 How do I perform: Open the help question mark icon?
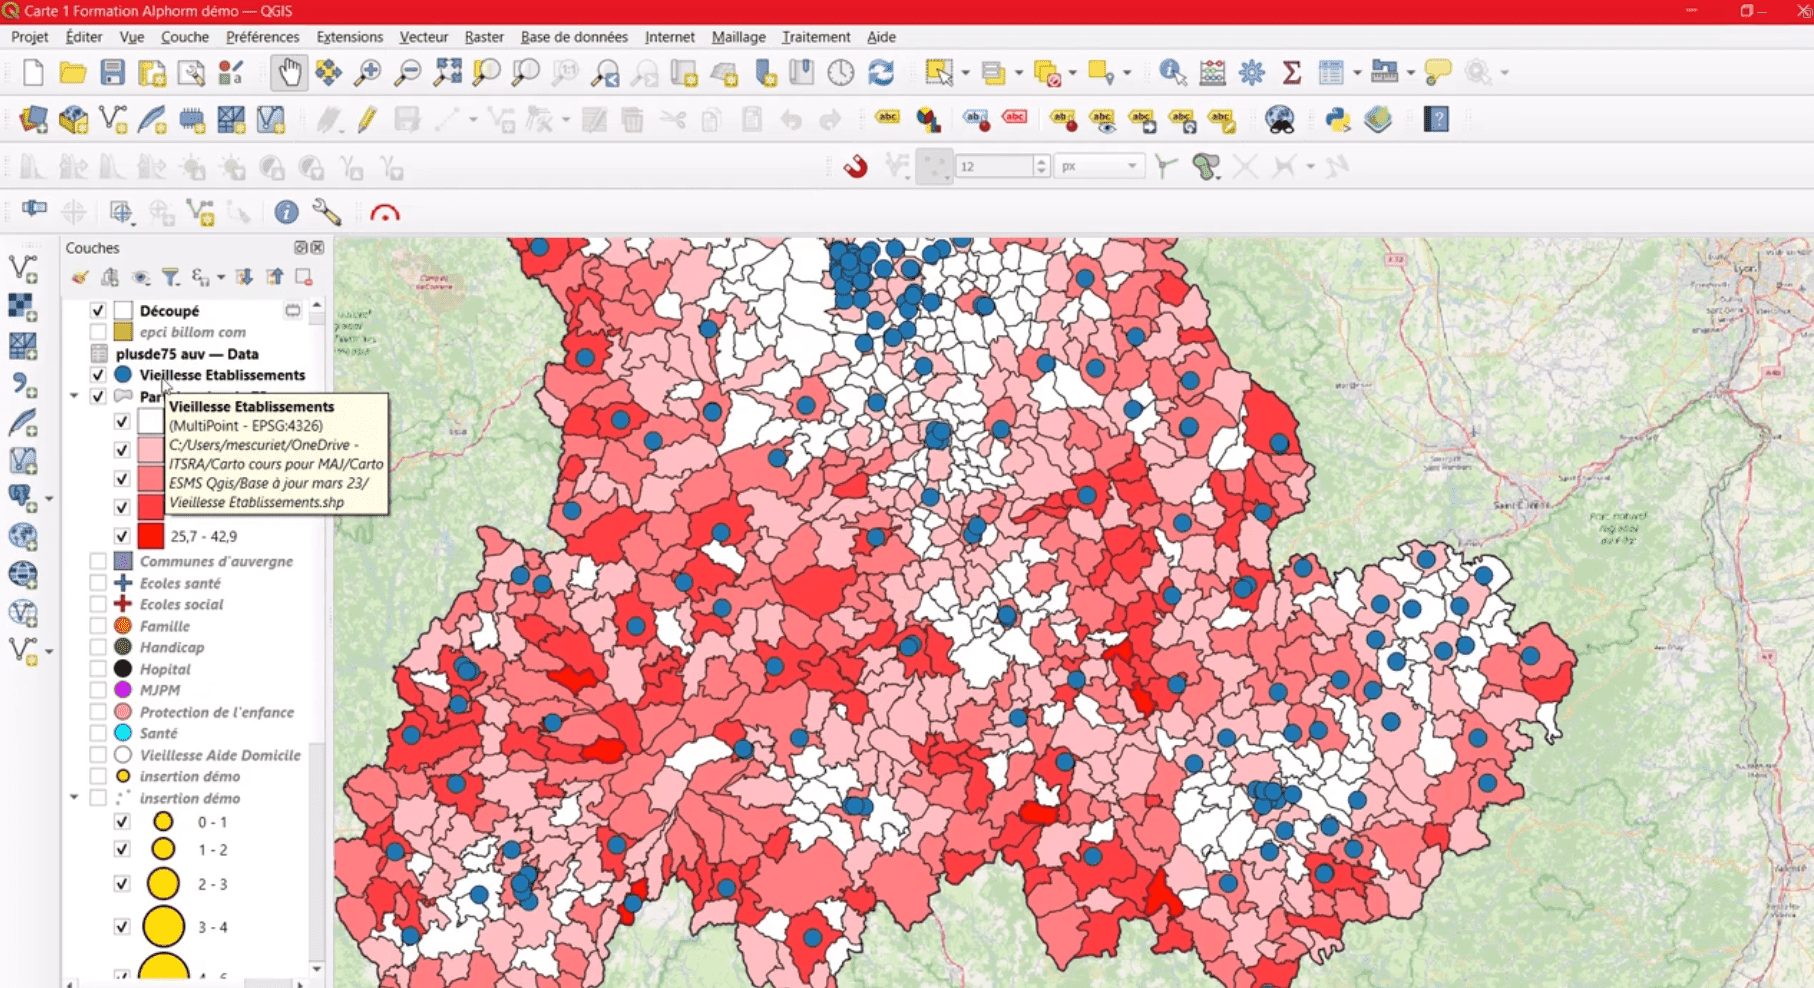(1436, 120)
